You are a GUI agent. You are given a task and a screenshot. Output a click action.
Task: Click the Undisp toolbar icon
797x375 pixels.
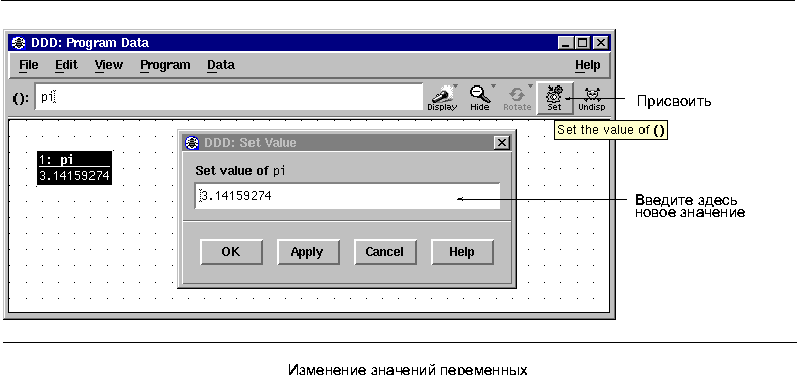(591, 95)
